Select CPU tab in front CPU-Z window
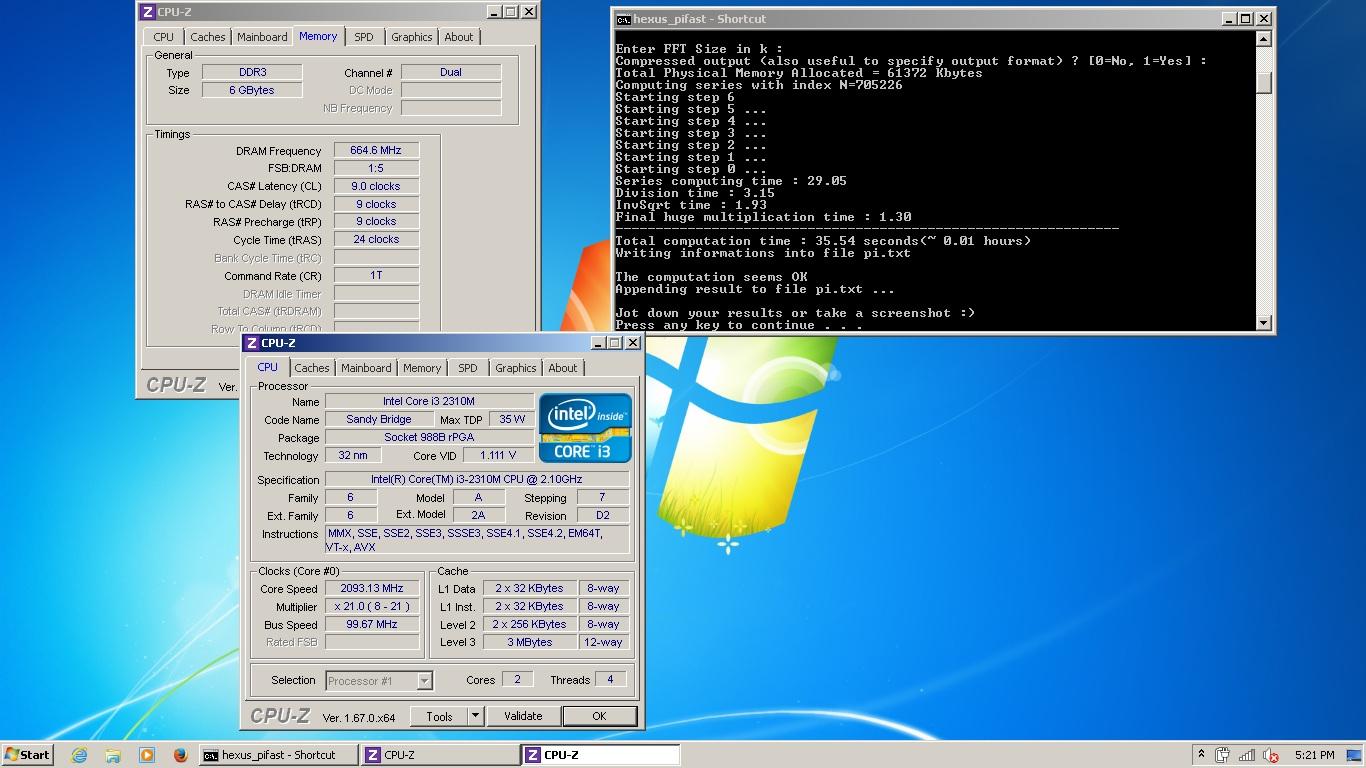Screen dimensions: 1366x768 point(267,367)
